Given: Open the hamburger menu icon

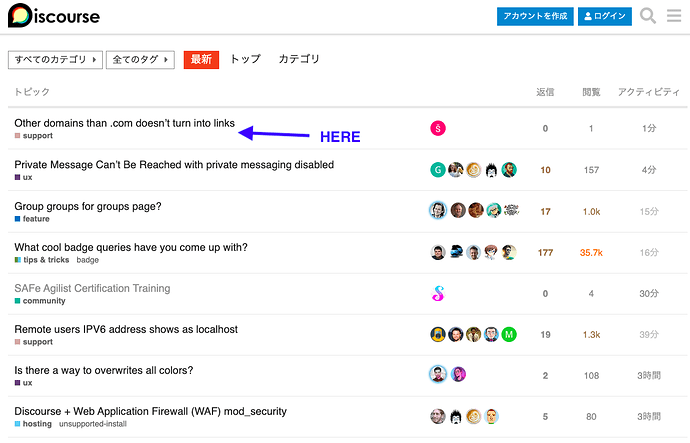Looking at the screenshot, I should 674,16.
